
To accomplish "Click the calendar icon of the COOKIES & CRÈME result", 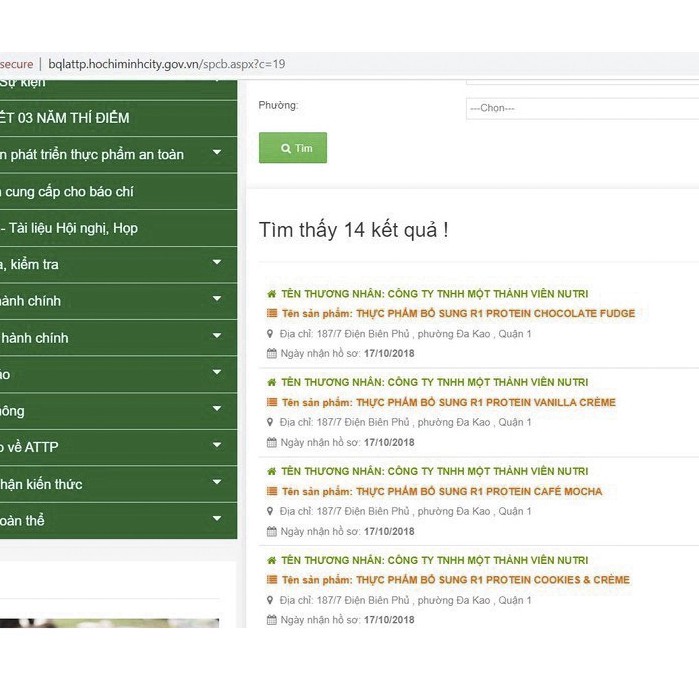I will click(271, 620).
